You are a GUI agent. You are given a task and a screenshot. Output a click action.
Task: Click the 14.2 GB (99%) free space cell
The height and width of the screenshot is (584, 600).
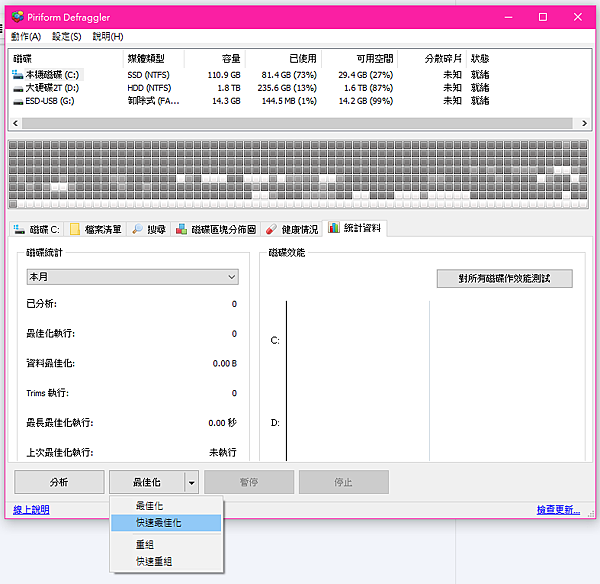pos(366,101)
